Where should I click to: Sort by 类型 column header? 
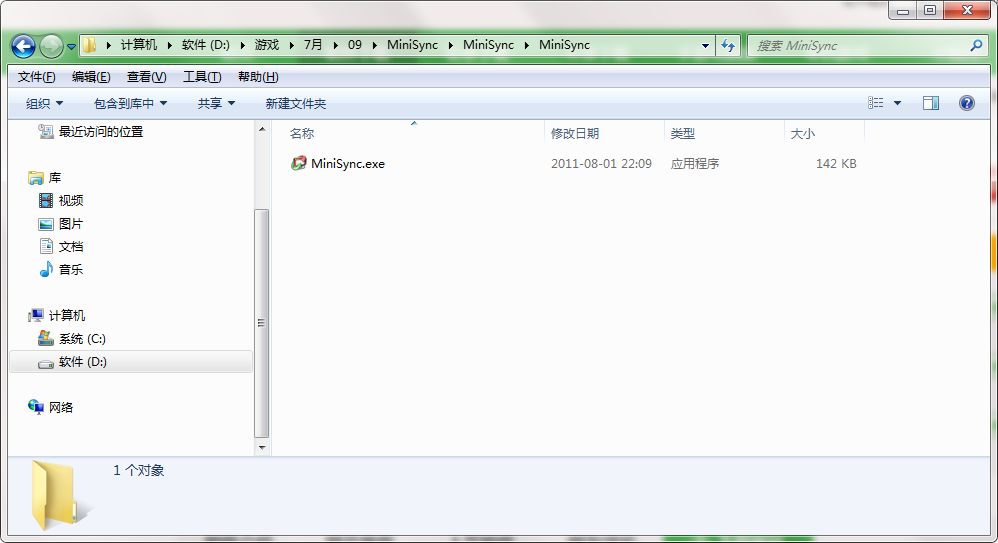683,134
